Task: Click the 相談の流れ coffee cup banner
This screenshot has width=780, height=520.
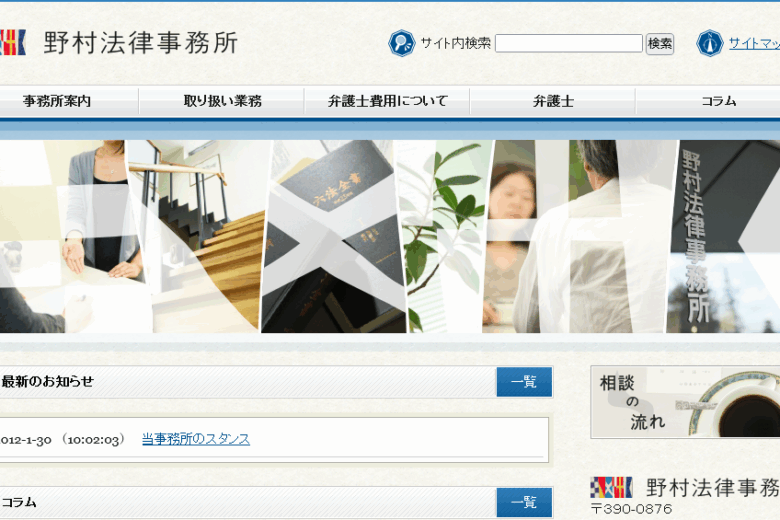Action: (x=685, y=402)
